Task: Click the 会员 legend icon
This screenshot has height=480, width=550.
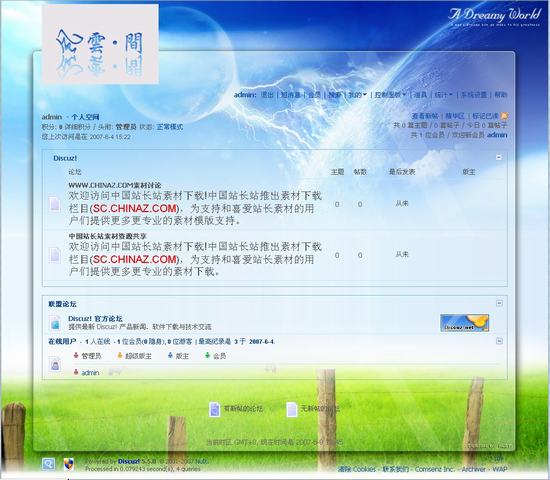Action: tap(207, 355)
